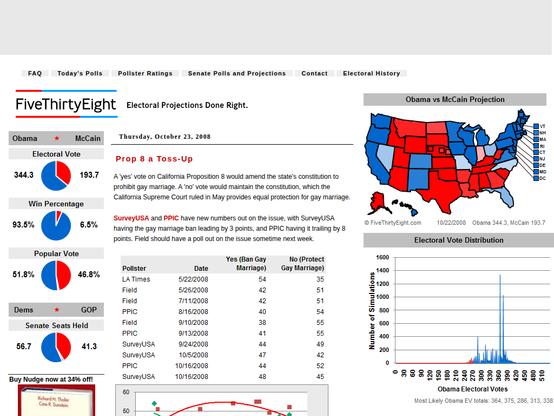The height and width of the screenshot is (416, 554).
Task: Click the Obama vs McCain projection map
Action: tap(456, 163)
